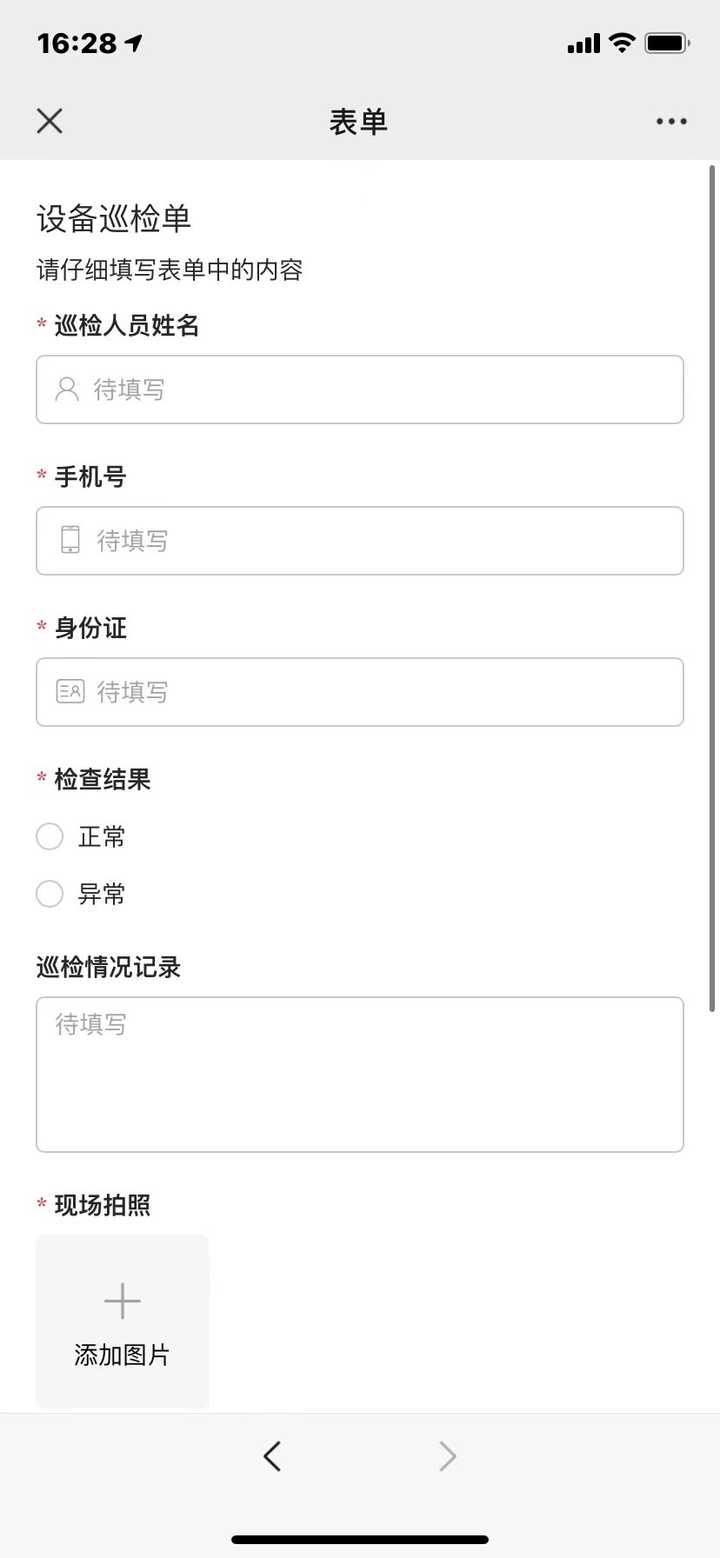Tap the plus icon to add photo
The image size is (720, 1558).
122,1301
